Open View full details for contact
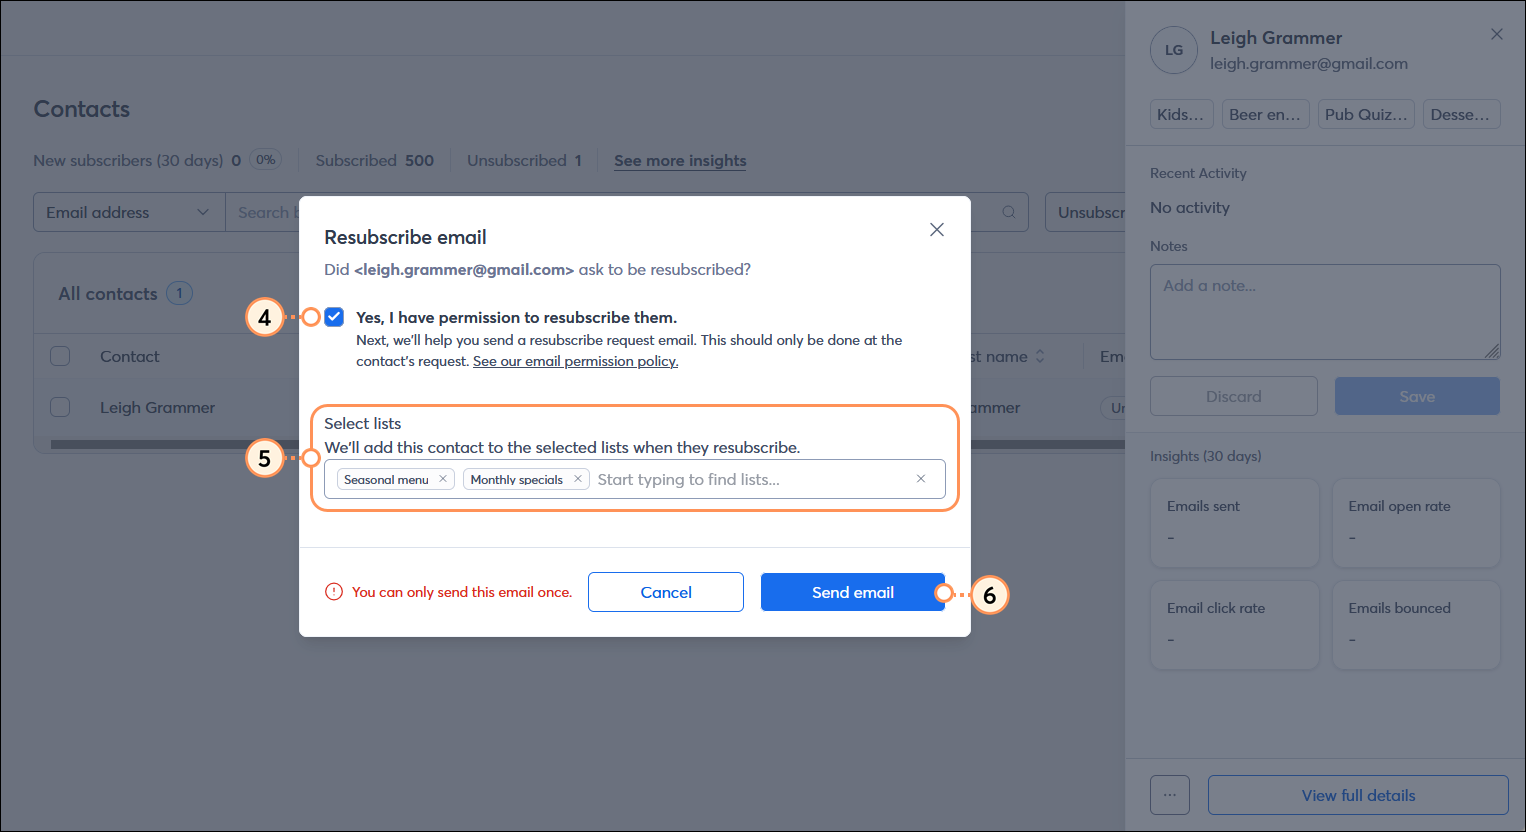This screenshot has height=832, width=1526. pyautogui.click(x=1358, y=795)
